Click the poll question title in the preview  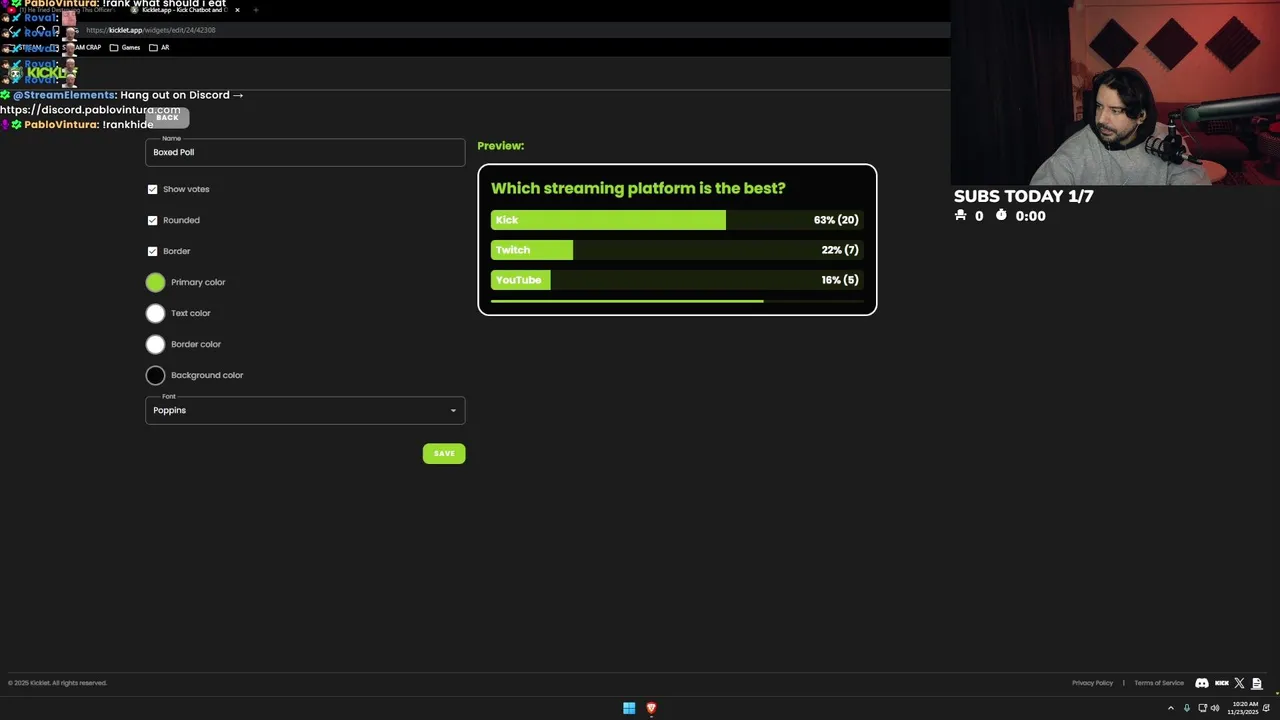[x=638, y=188]
